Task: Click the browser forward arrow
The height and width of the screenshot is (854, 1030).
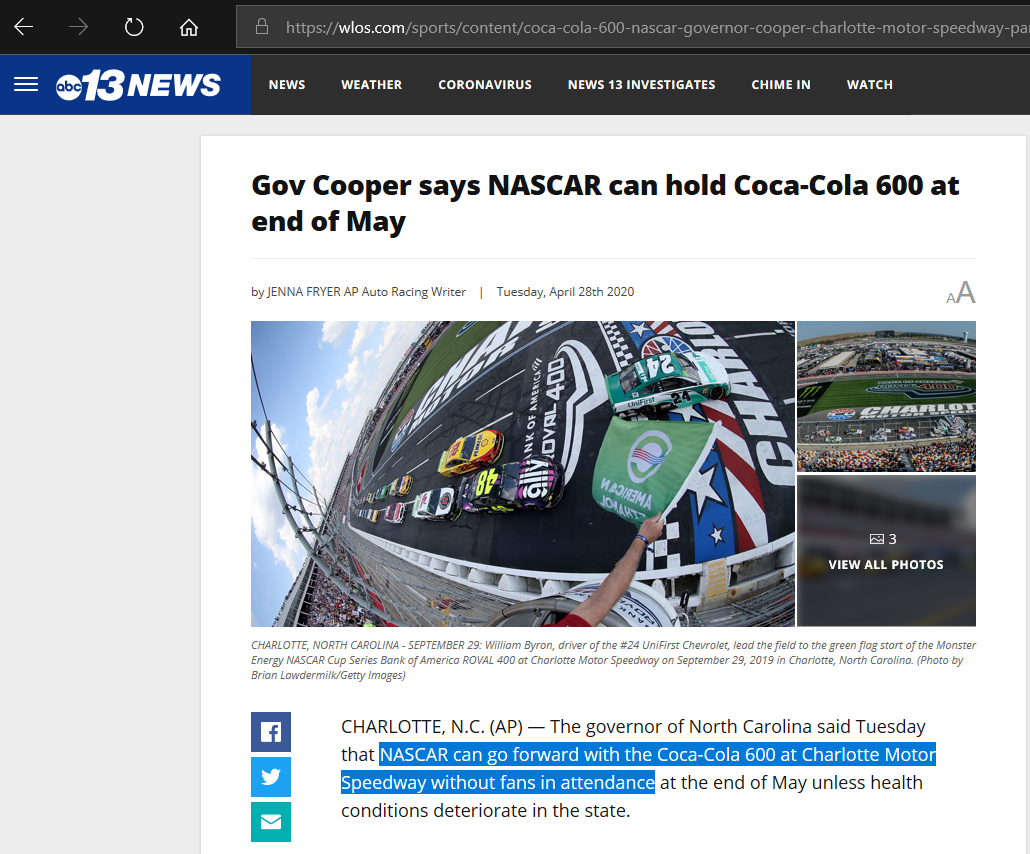Action: point(79,27)
